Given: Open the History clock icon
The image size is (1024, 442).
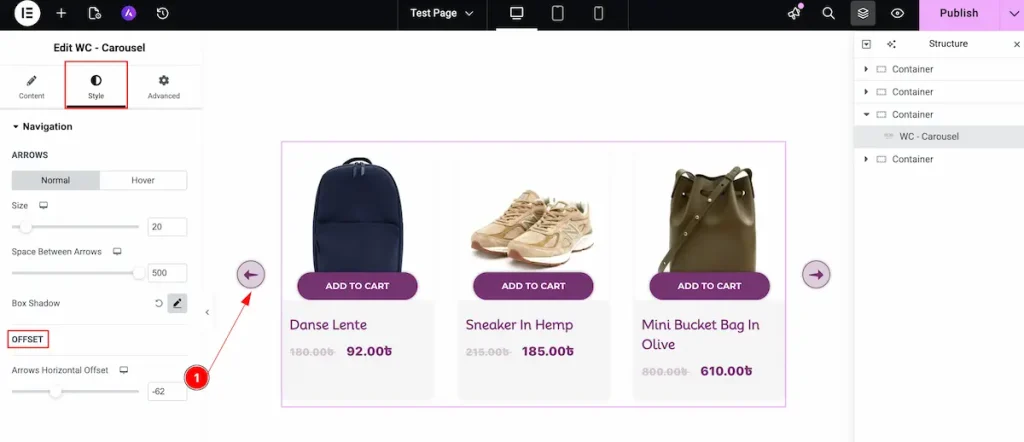Looking at the screenshot, I should point(163,14).
